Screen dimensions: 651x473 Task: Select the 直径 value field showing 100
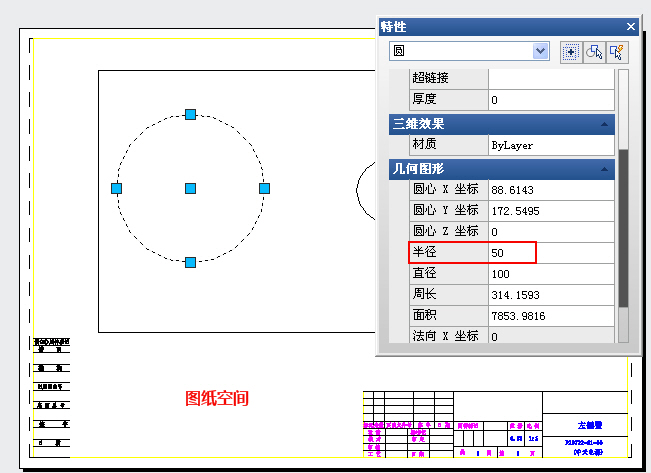tap(550, 274)
